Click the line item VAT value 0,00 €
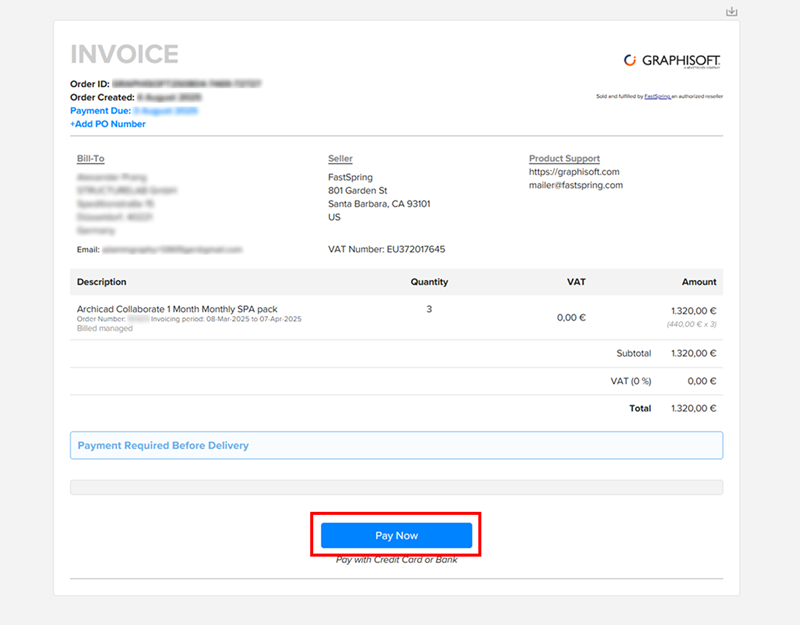800x625 pixels. tap(571, 317)
